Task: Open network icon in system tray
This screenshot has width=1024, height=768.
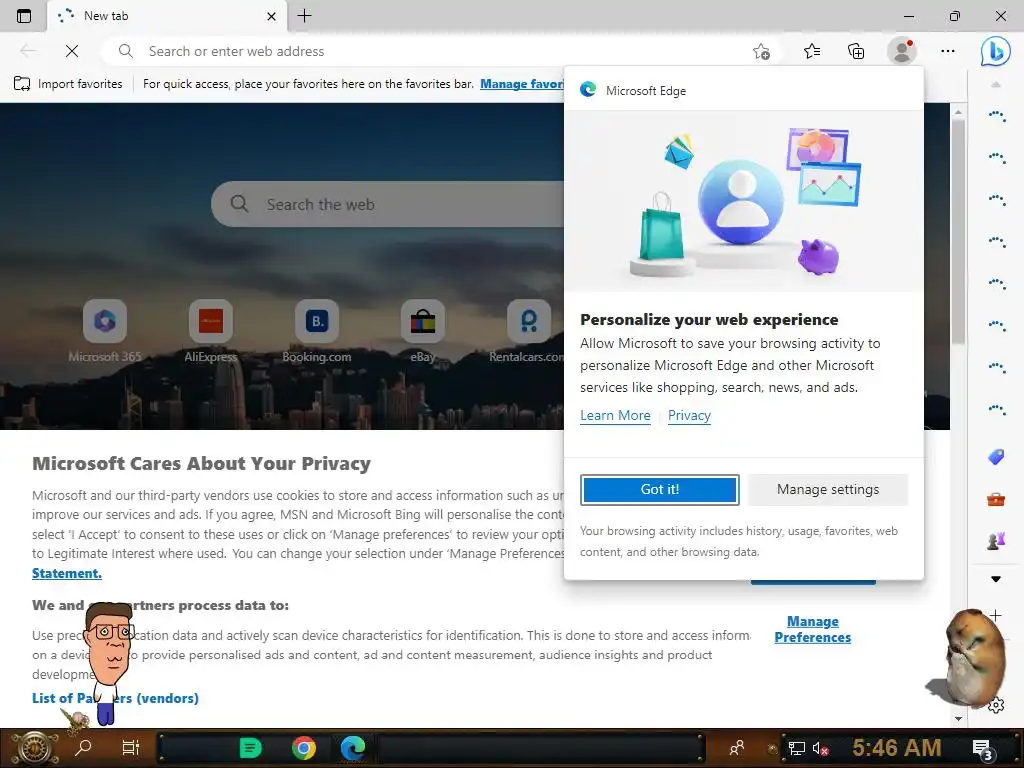Action: [796, 748]
